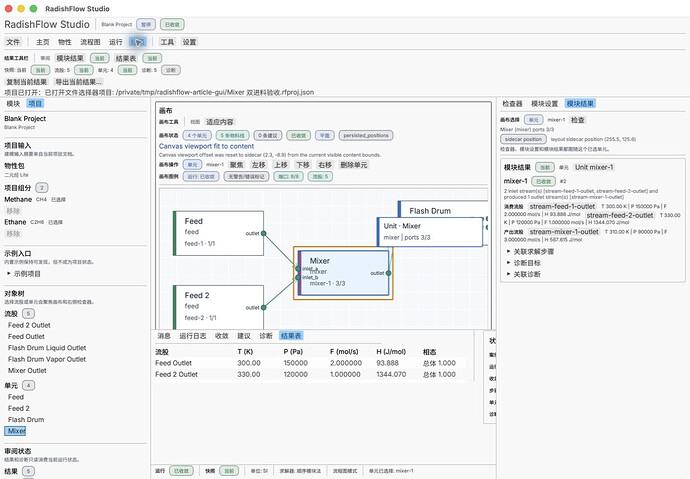
Task: Click 上移 move-up button
Action: [x=281, y=165]
